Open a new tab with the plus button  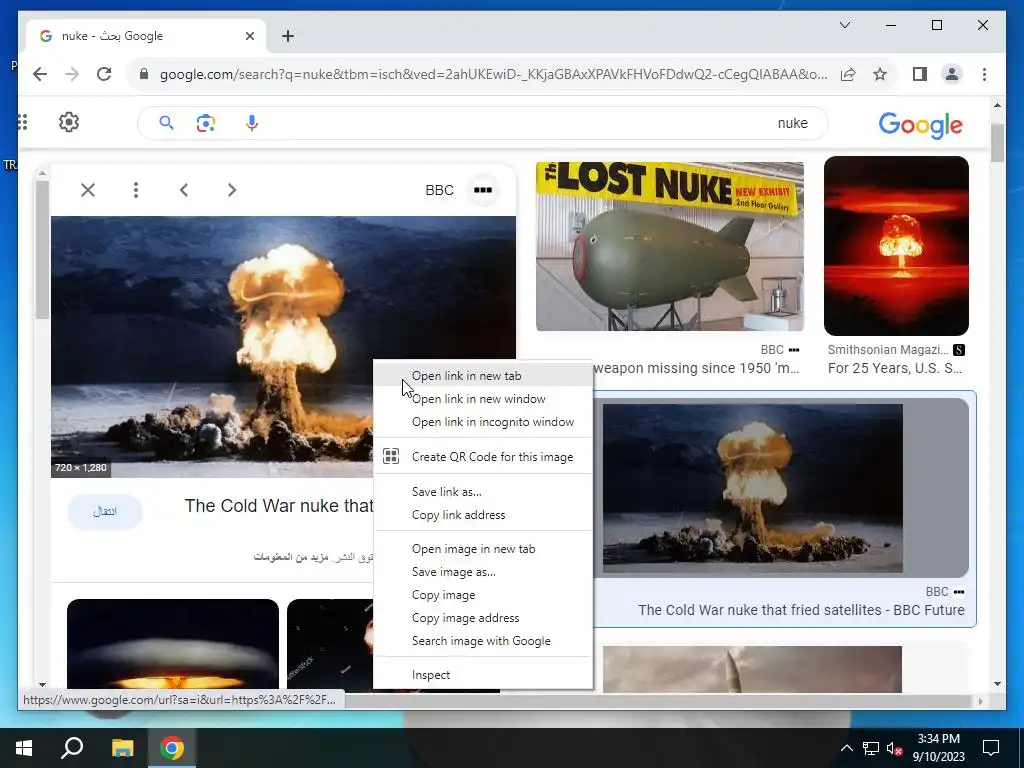[x=288, y=36]
